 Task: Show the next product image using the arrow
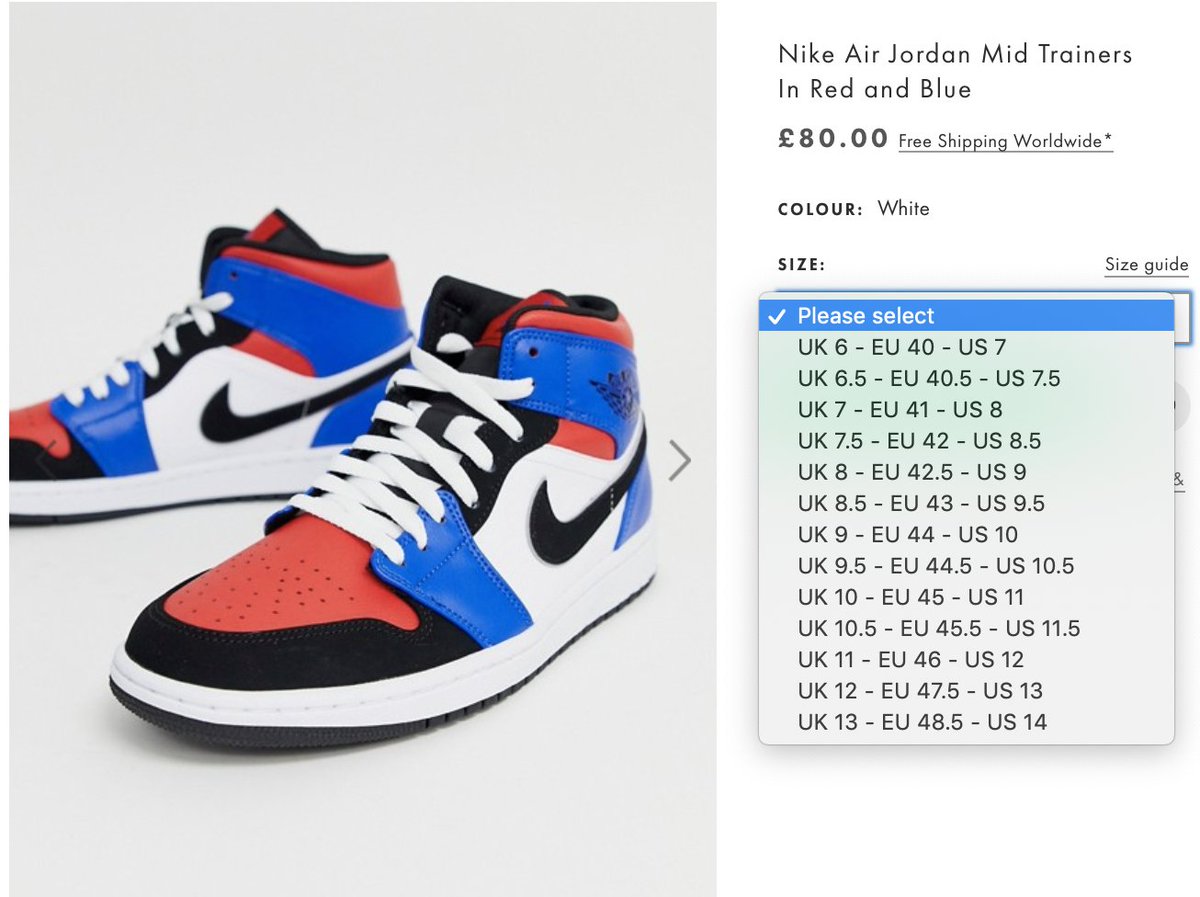point(680,461)
